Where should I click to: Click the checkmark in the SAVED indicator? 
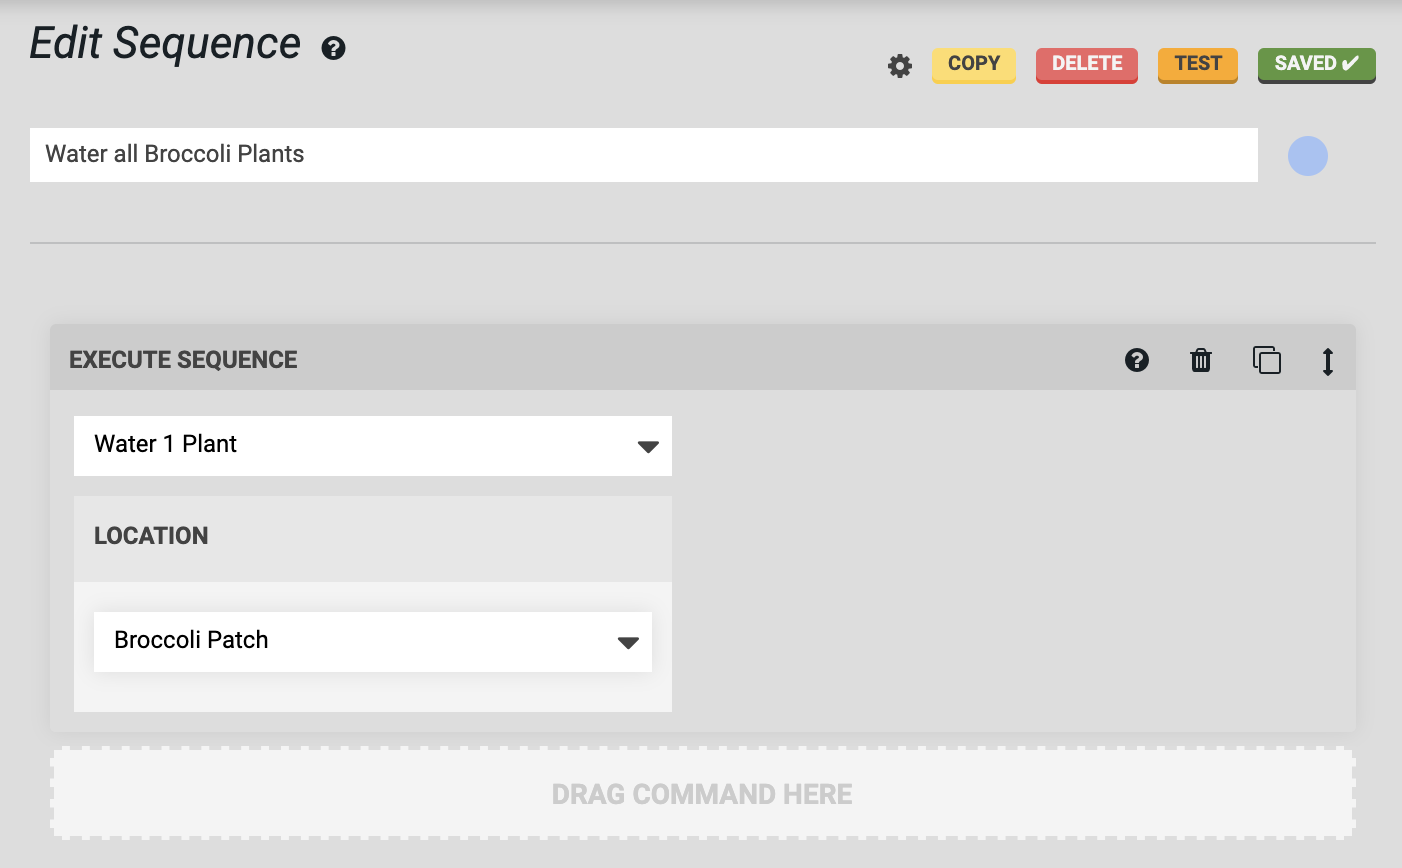click(x=1351, y=63)
